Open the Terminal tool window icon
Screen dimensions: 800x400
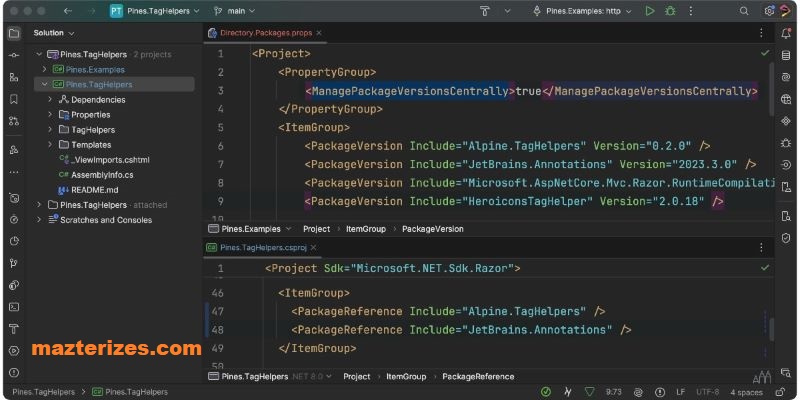pos(14,307)
